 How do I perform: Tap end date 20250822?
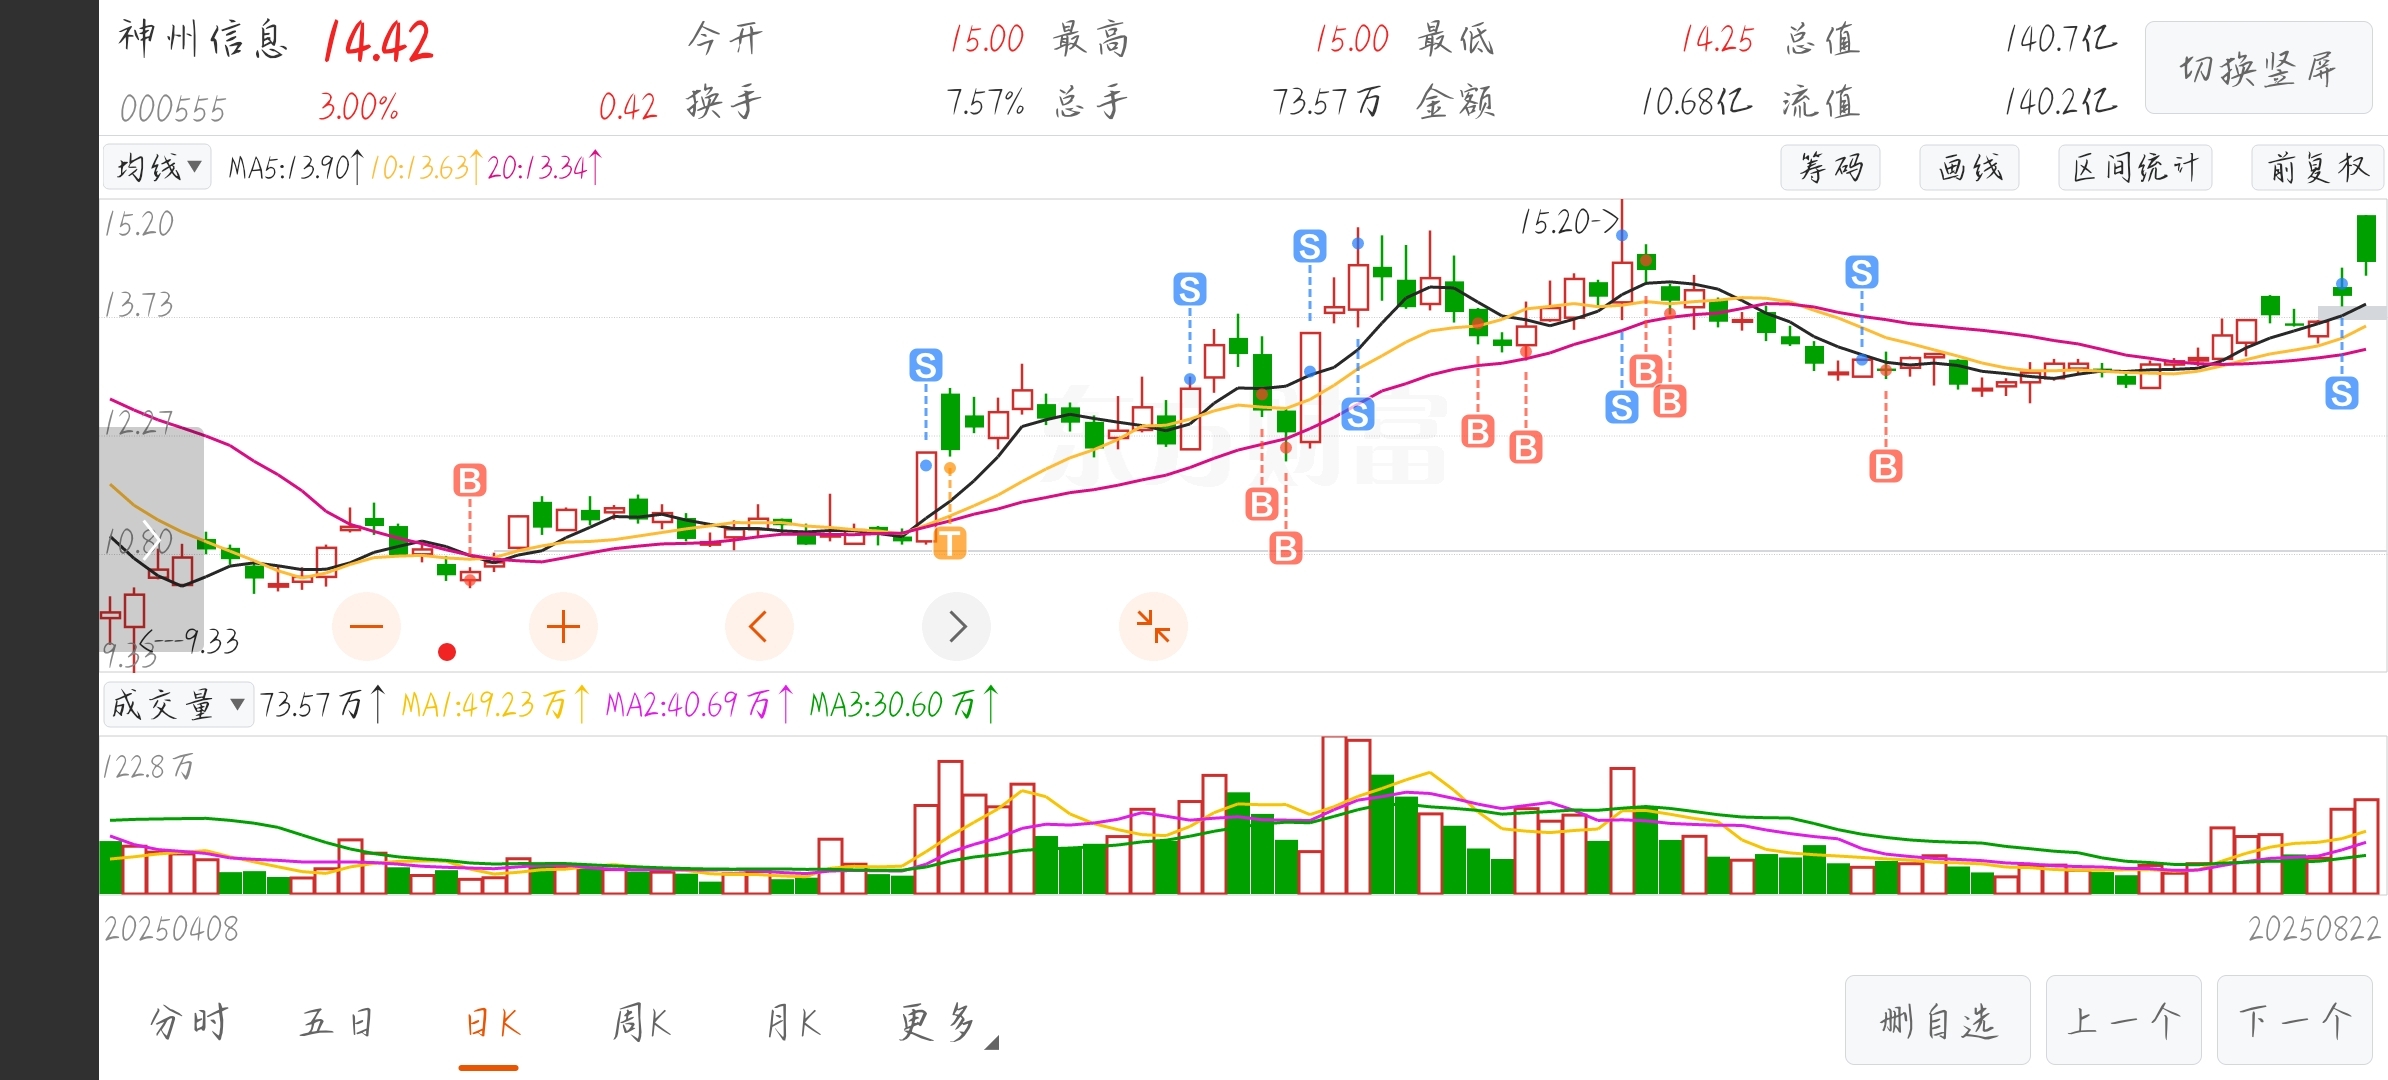(x=2314, y=929)
